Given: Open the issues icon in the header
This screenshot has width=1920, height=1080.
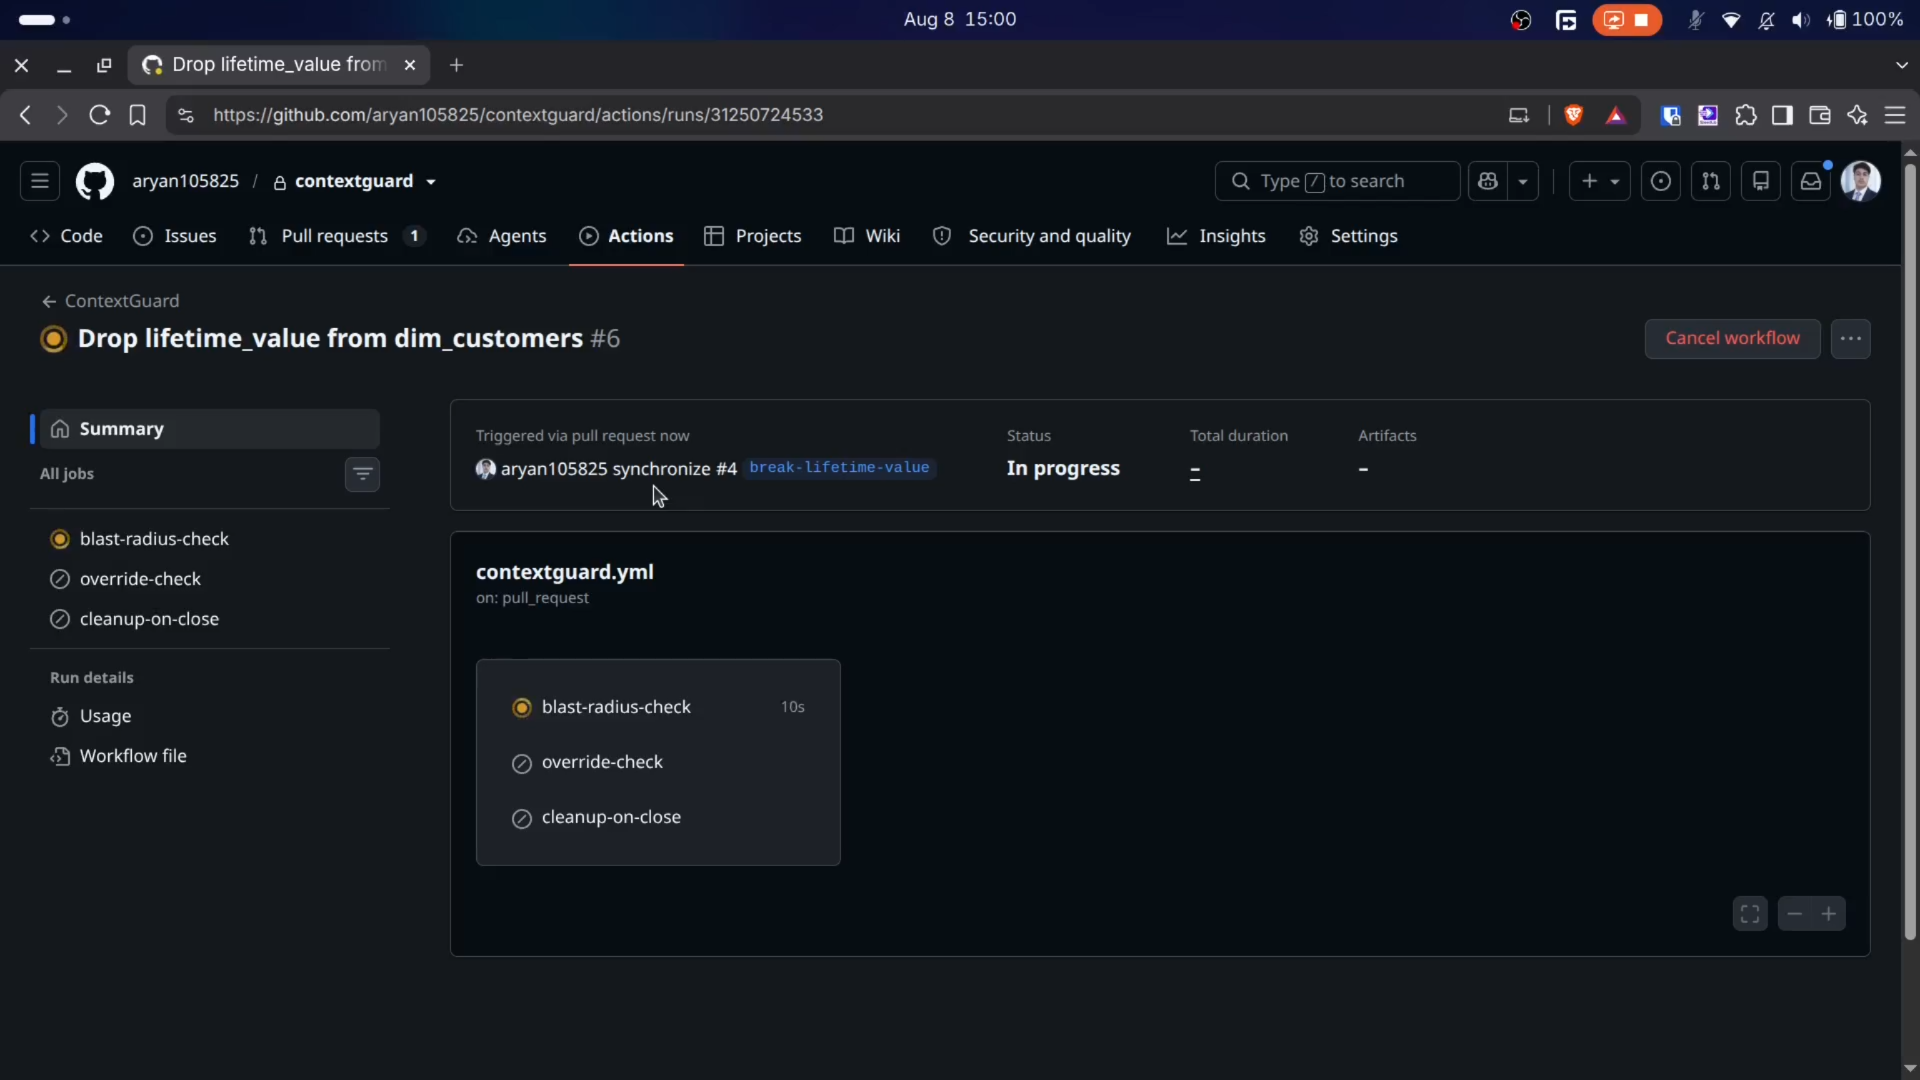Looking at the screenshot, I should tap(1661, 181).
